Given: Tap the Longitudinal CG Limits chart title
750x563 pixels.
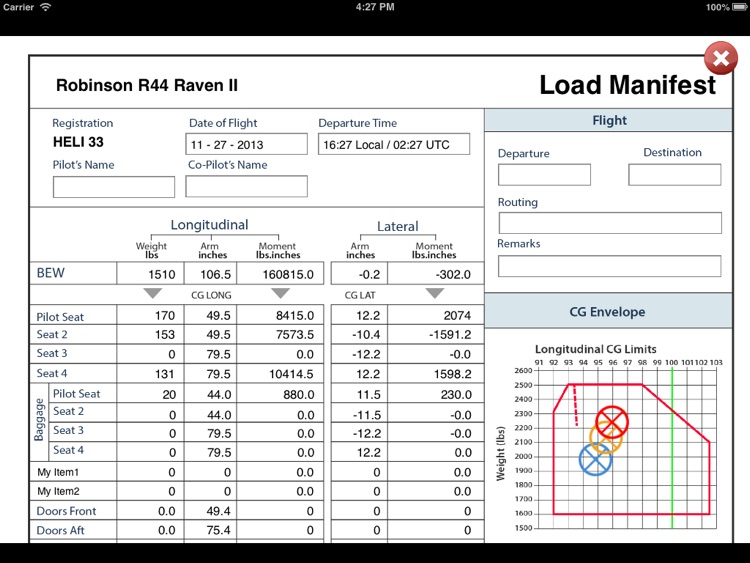Looking at the screenshot, I should click(x=596, y=349).
